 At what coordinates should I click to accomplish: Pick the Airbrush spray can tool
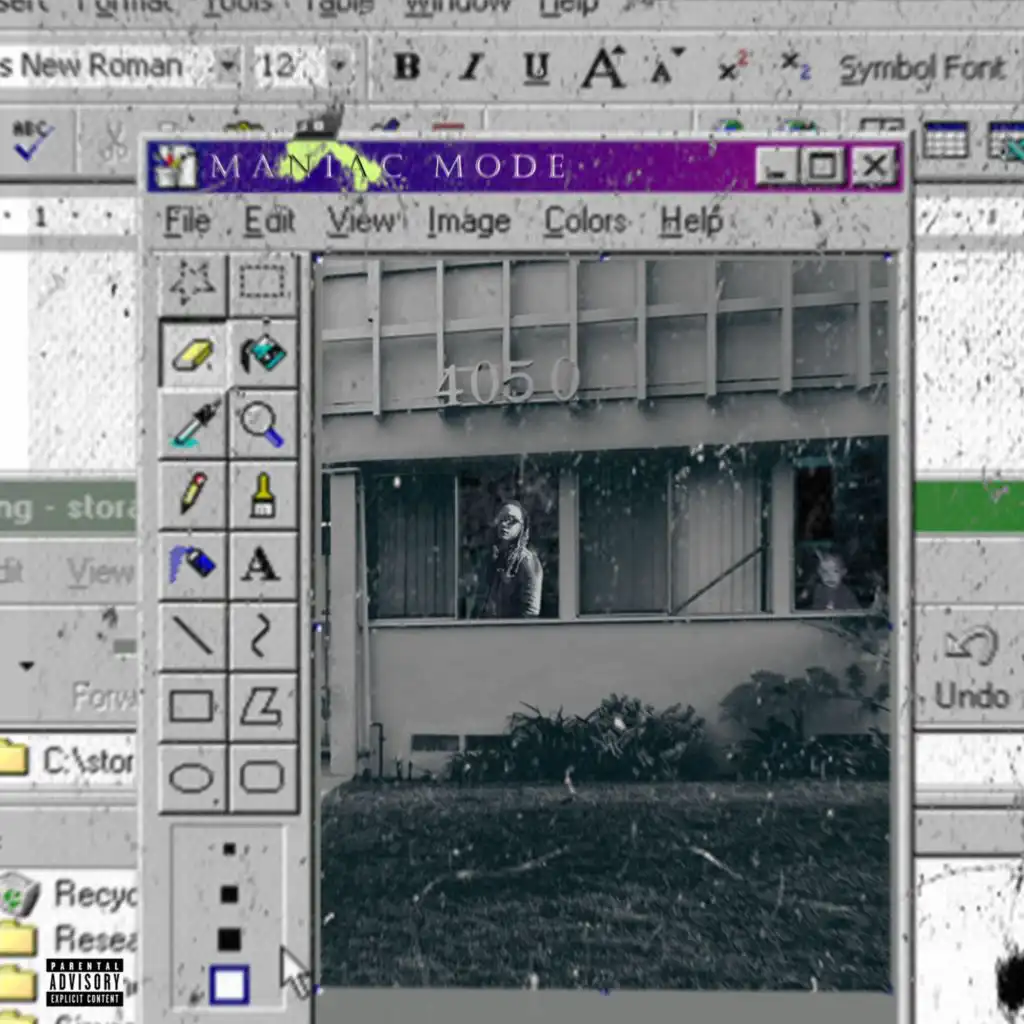pyautogui.click(x=192, y=566)
